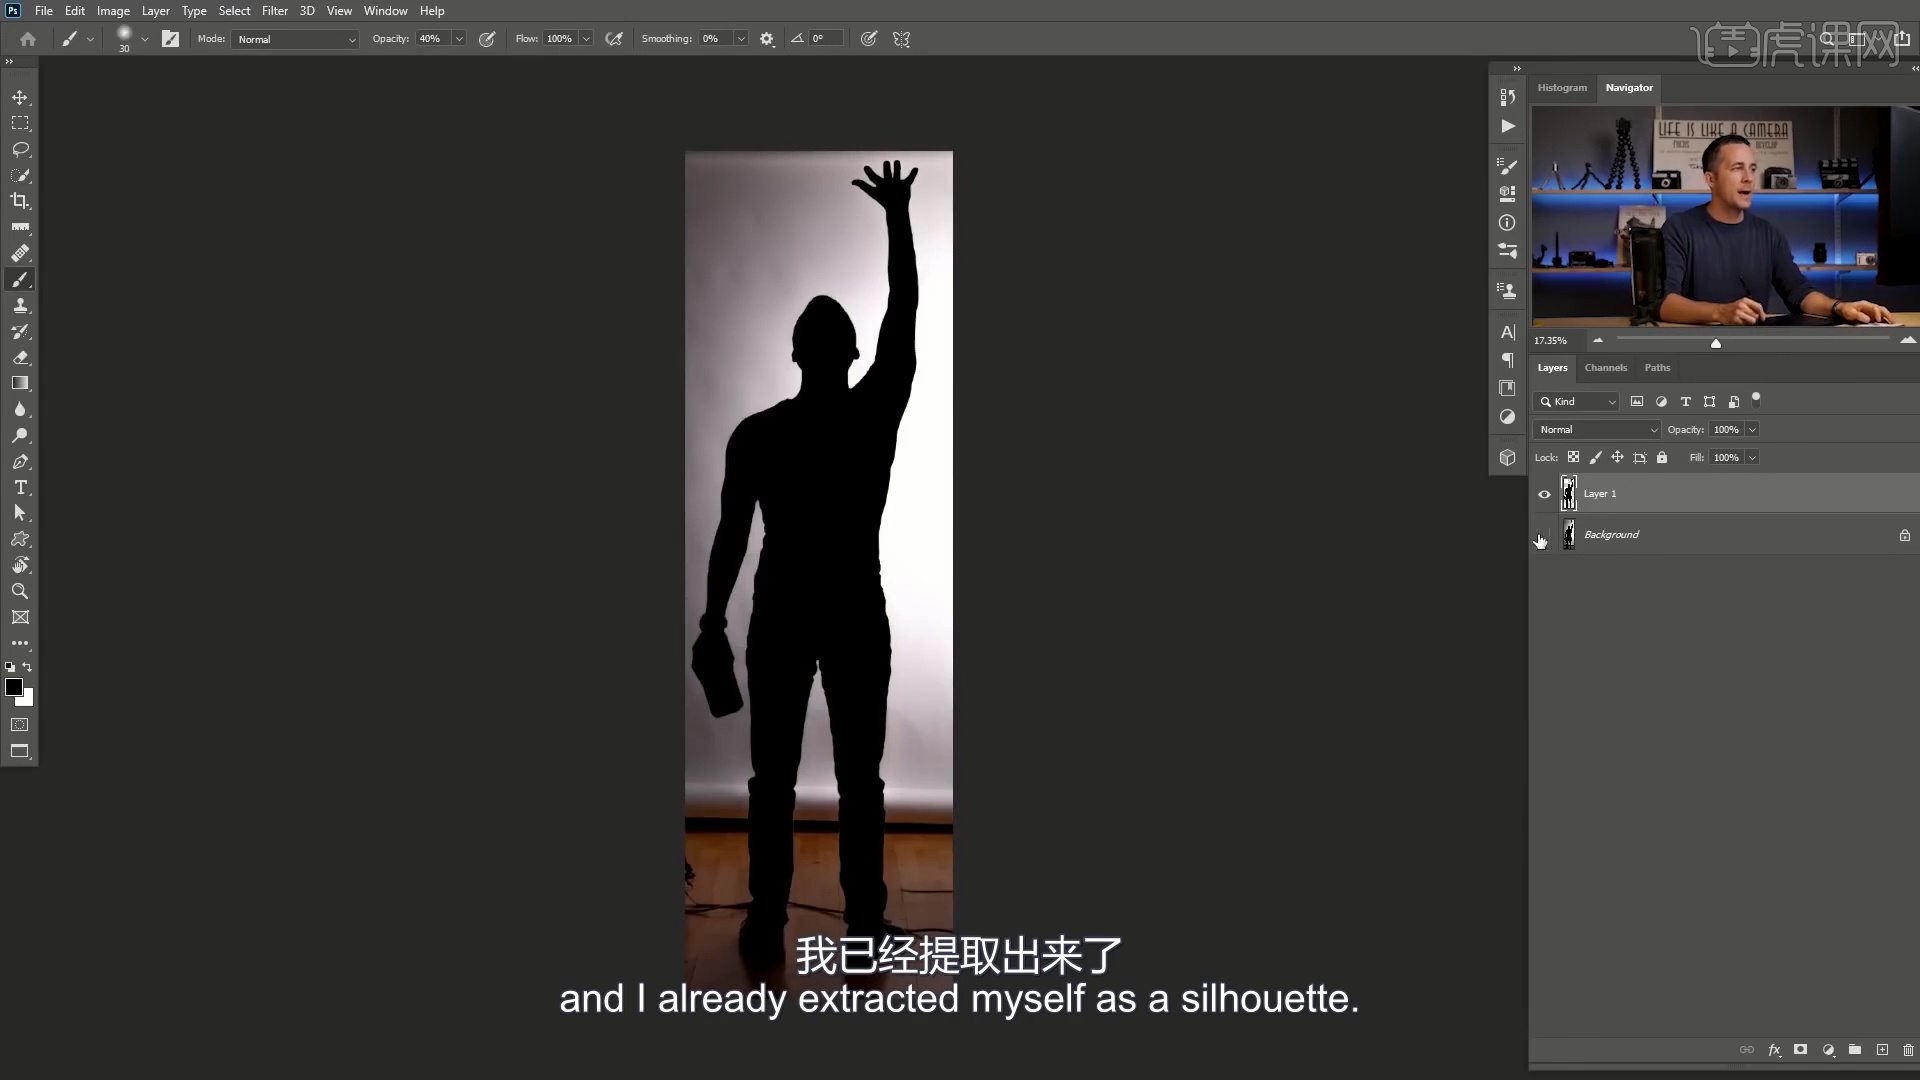Switch to the Paths tab

click(1659, 367)
